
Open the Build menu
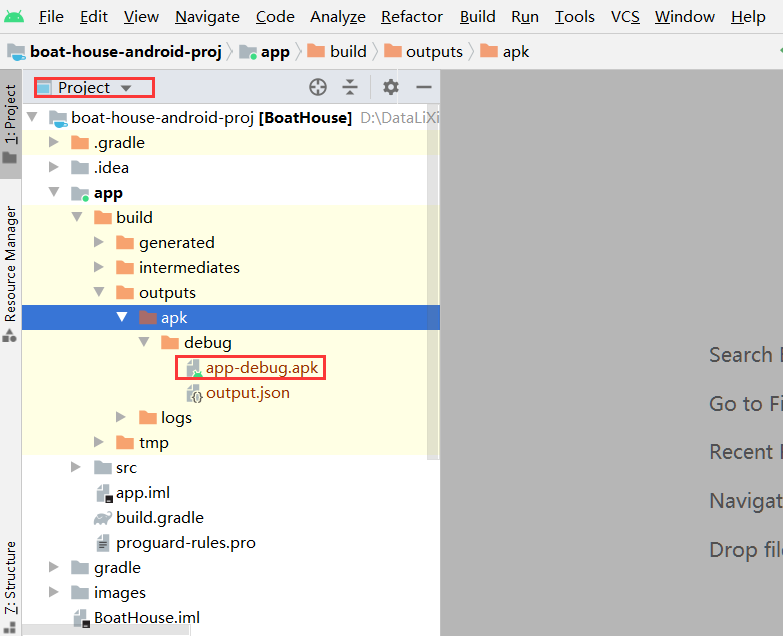click(478, 17)
